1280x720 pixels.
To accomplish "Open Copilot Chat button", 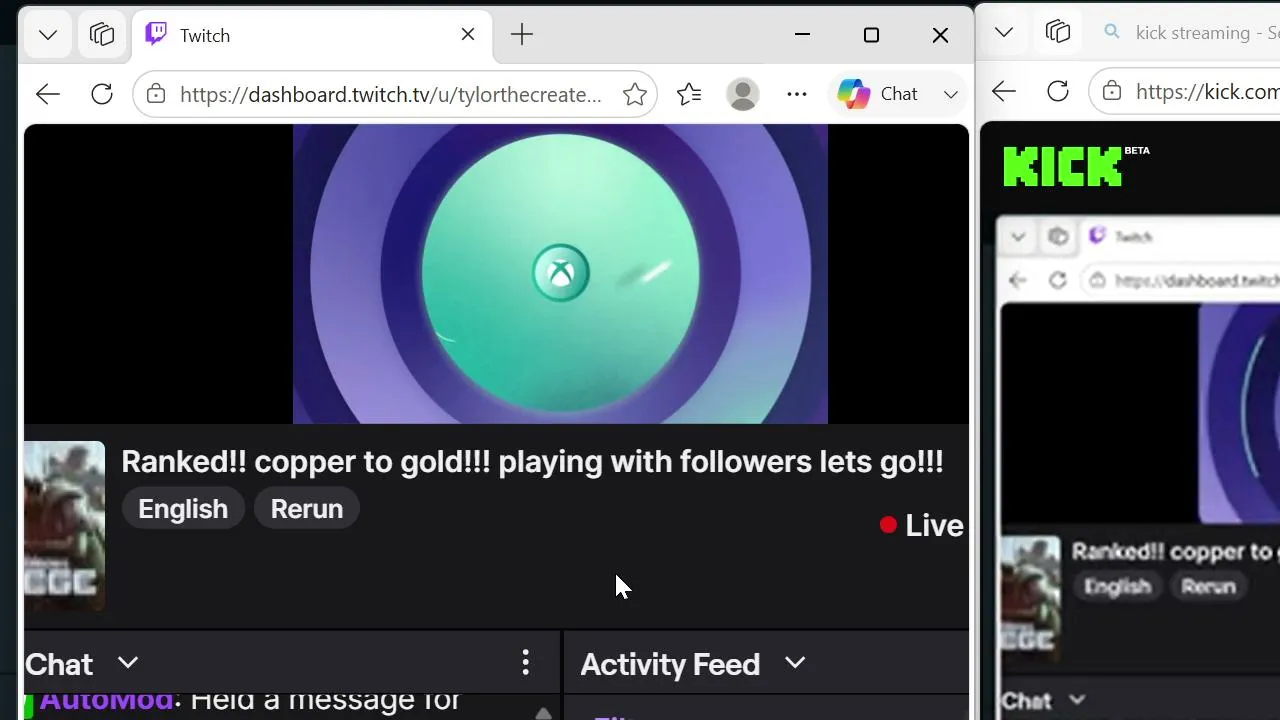I will point(877,94).
